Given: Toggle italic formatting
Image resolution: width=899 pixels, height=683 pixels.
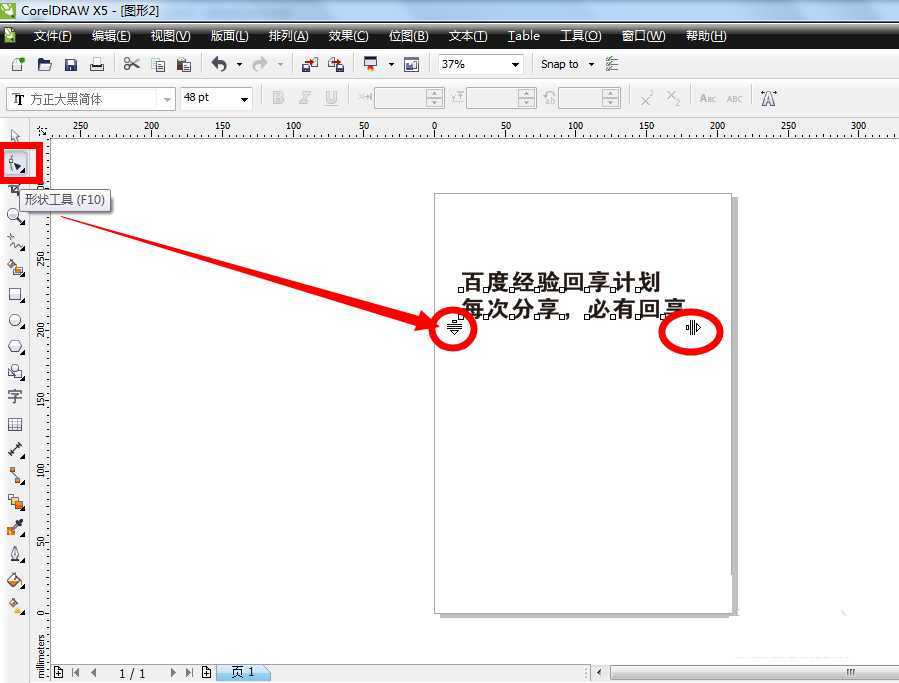Looking at the screenshot, I should [304, 97].
